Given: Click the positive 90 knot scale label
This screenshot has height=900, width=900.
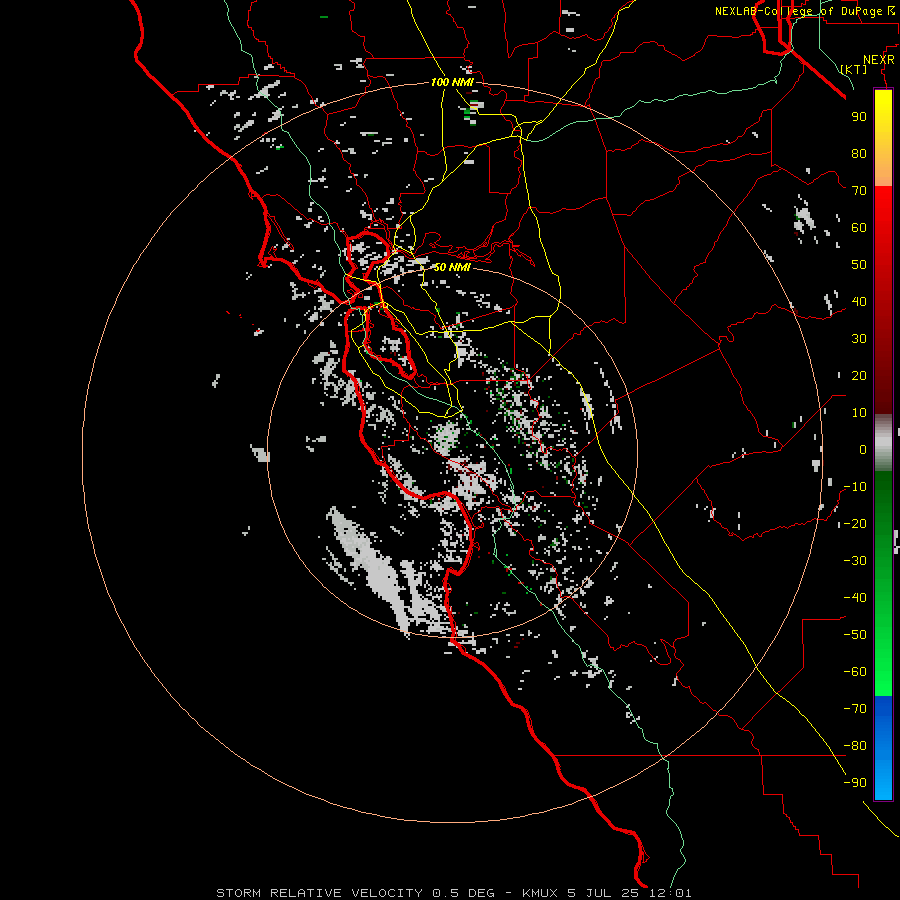Looking at the screenshot, I should pos(859,117).
